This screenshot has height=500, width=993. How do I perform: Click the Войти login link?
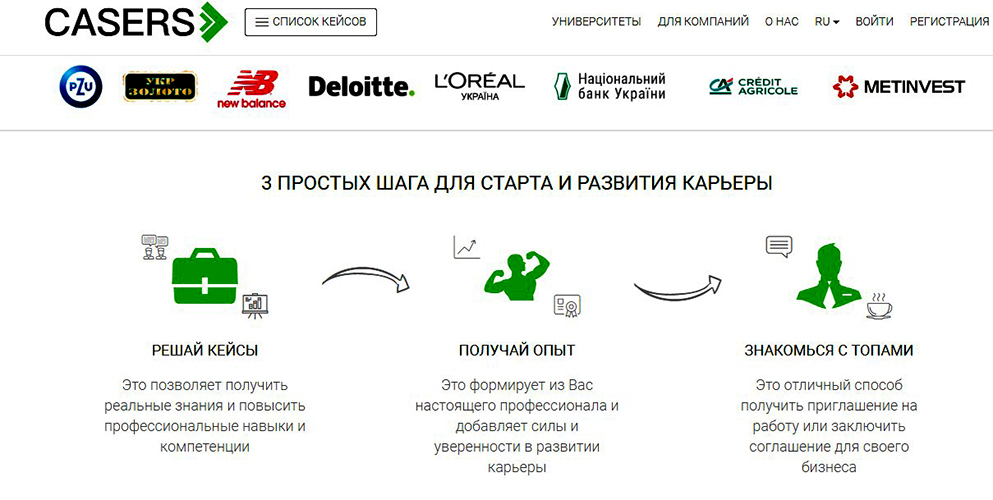coord(874,22)
